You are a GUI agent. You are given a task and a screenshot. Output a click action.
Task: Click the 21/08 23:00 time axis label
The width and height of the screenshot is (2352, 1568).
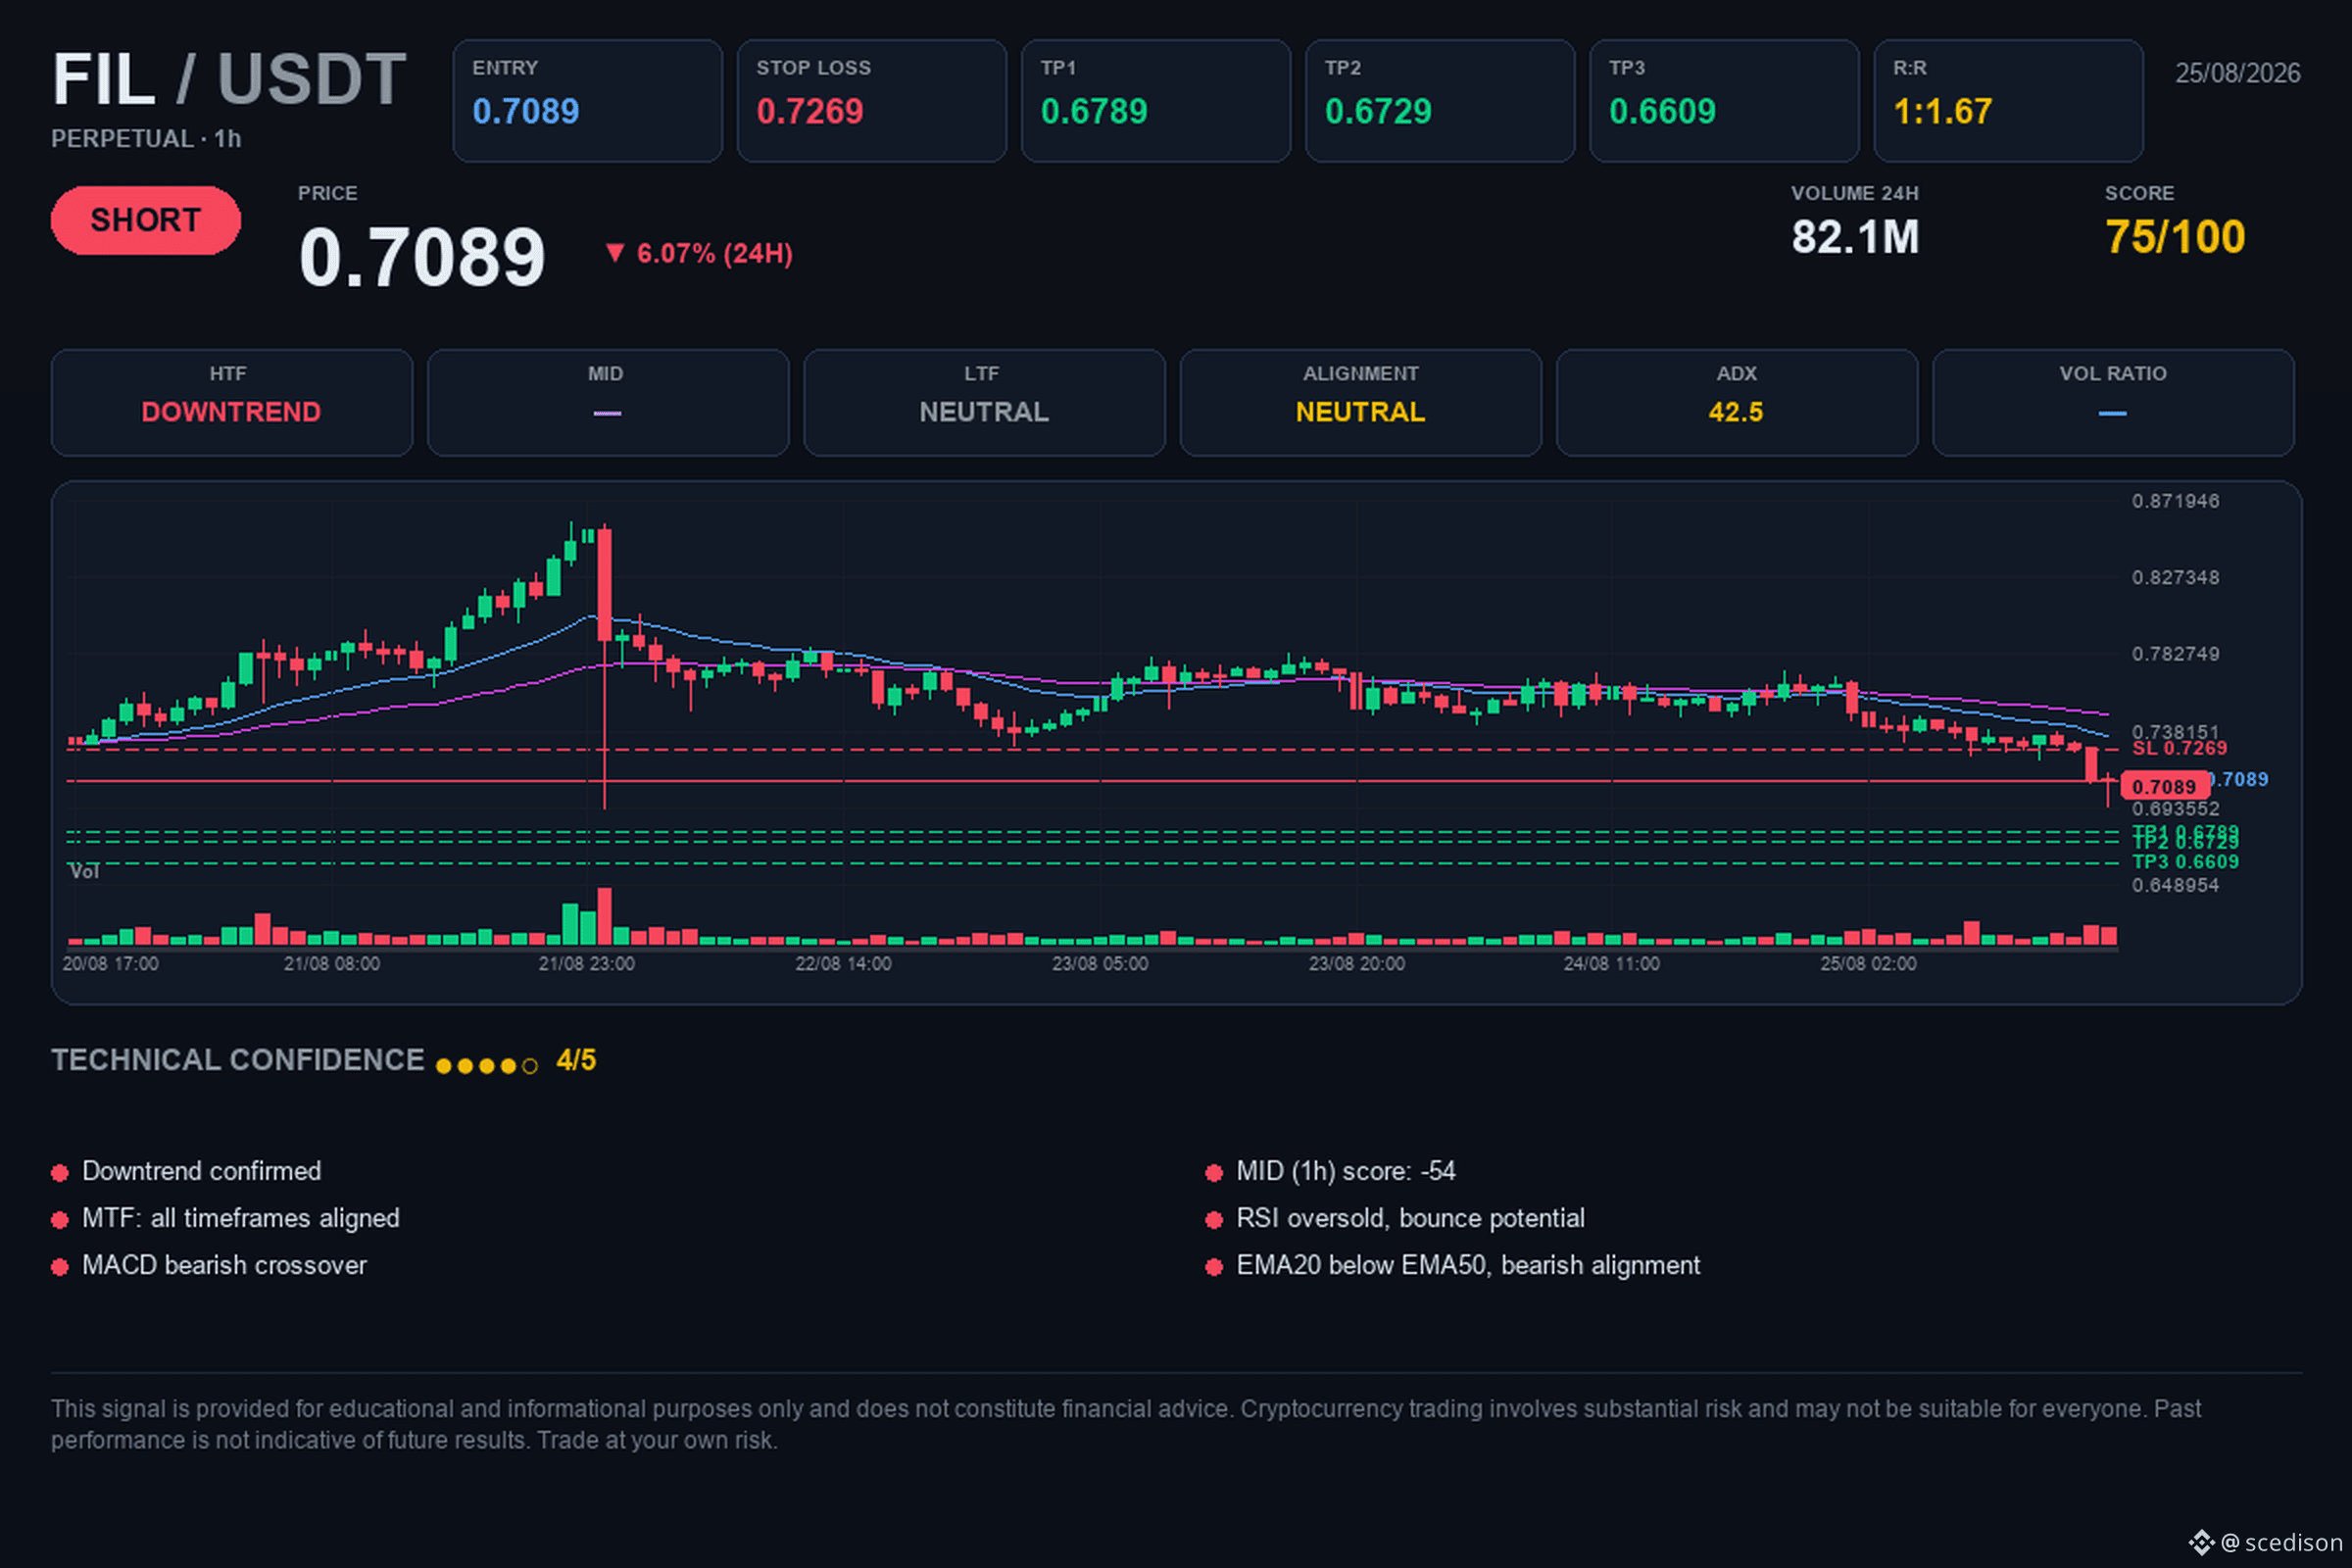(x=587, y=964)
